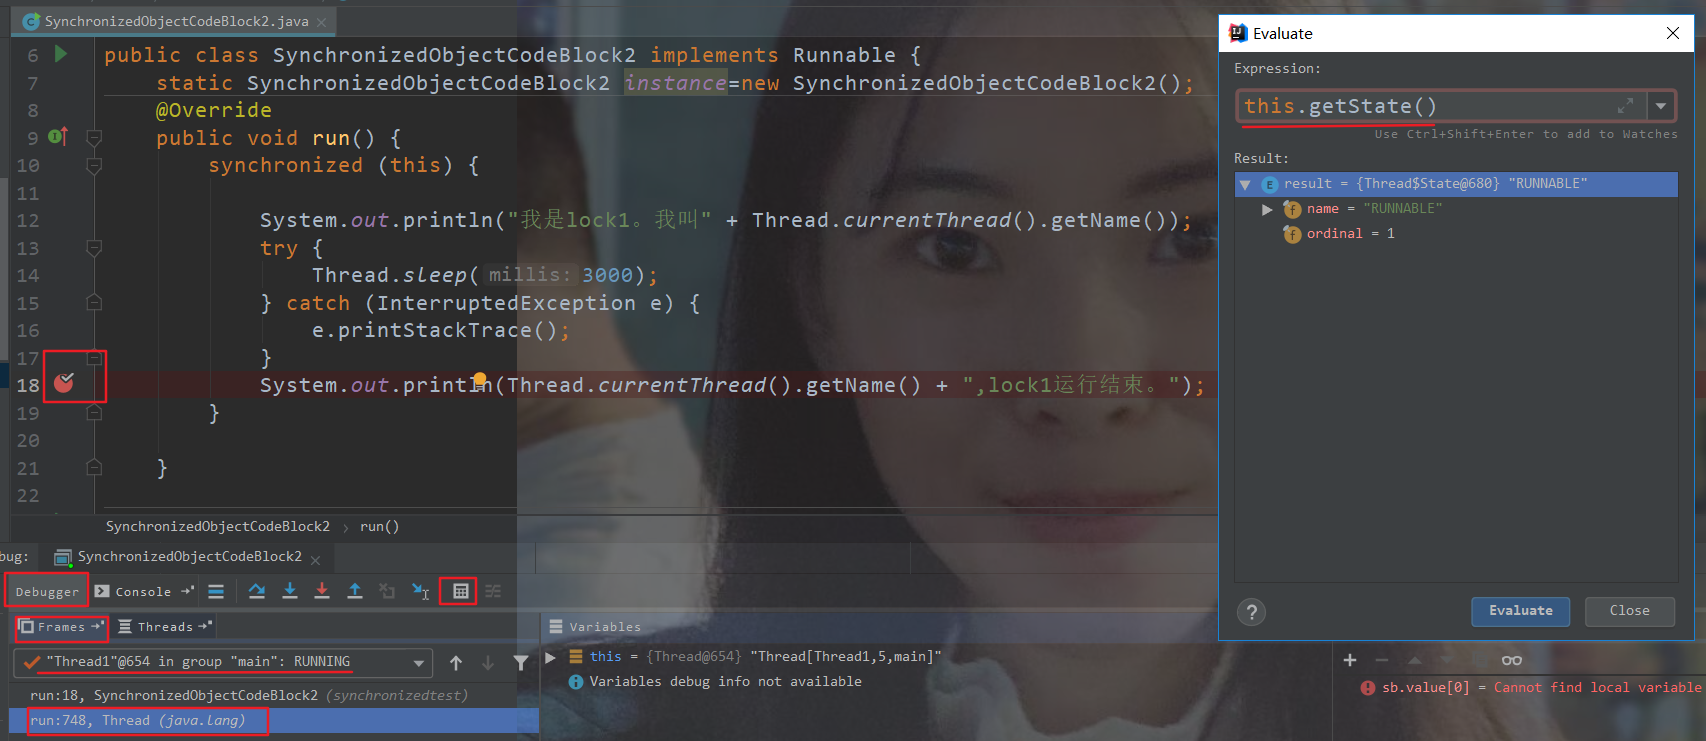Expand the 'name' field in results
Image resolution: width=1706 pixels, height=741 pixels.
pos(1267,209)
